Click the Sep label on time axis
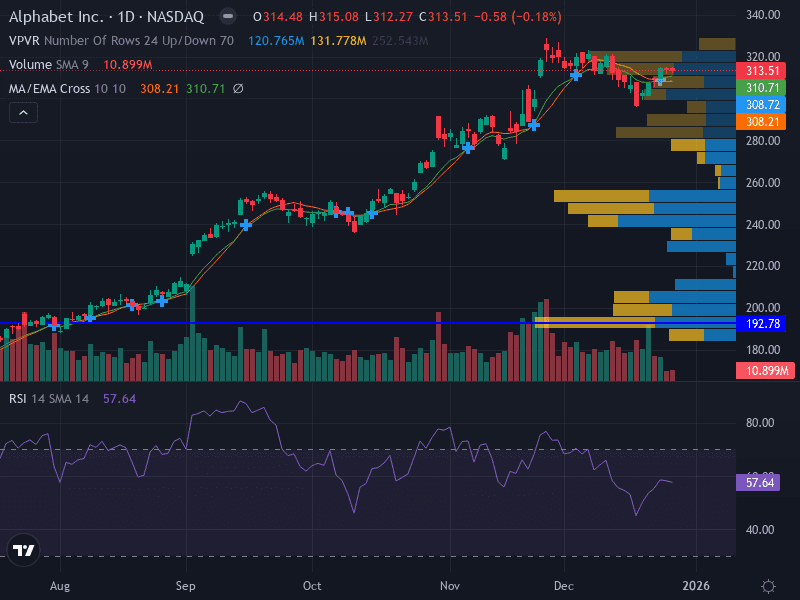Viewport: 800px width, 600px height. tap(186, 586)
